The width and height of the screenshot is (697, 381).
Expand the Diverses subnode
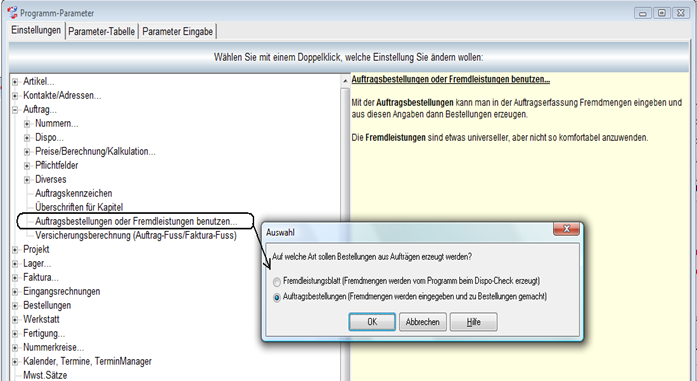pyautogui.click(x=27, y=180)
